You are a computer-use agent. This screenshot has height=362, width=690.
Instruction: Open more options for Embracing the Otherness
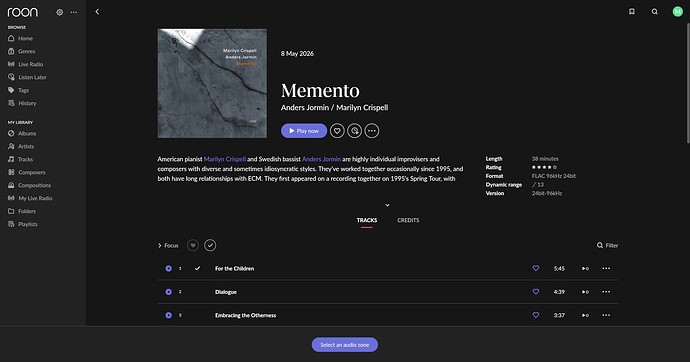click(606, 315)
